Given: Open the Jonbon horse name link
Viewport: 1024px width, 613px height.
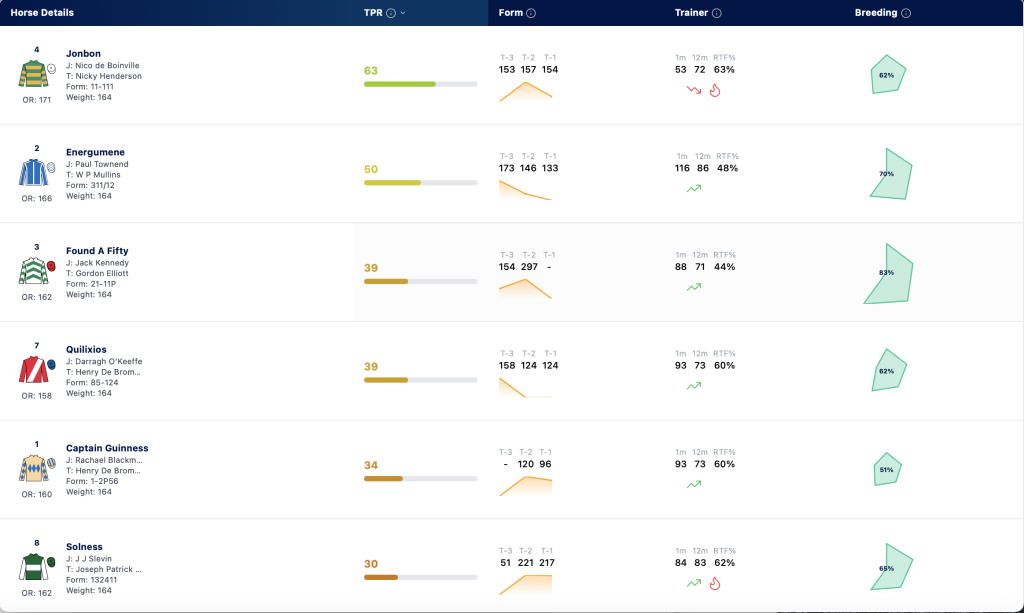Looking at the screenshot, I should click(x=83, y=54).
